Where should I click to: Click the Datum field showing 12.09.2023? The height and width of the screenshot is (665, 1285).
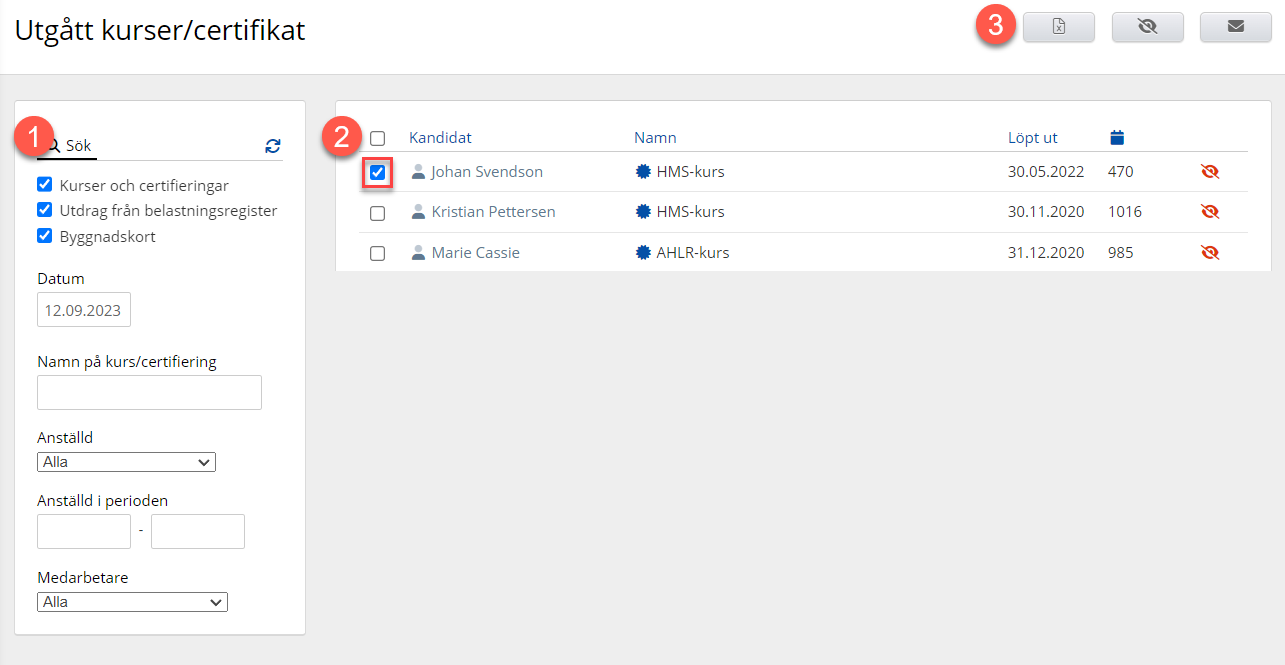[x=83, y=310]
